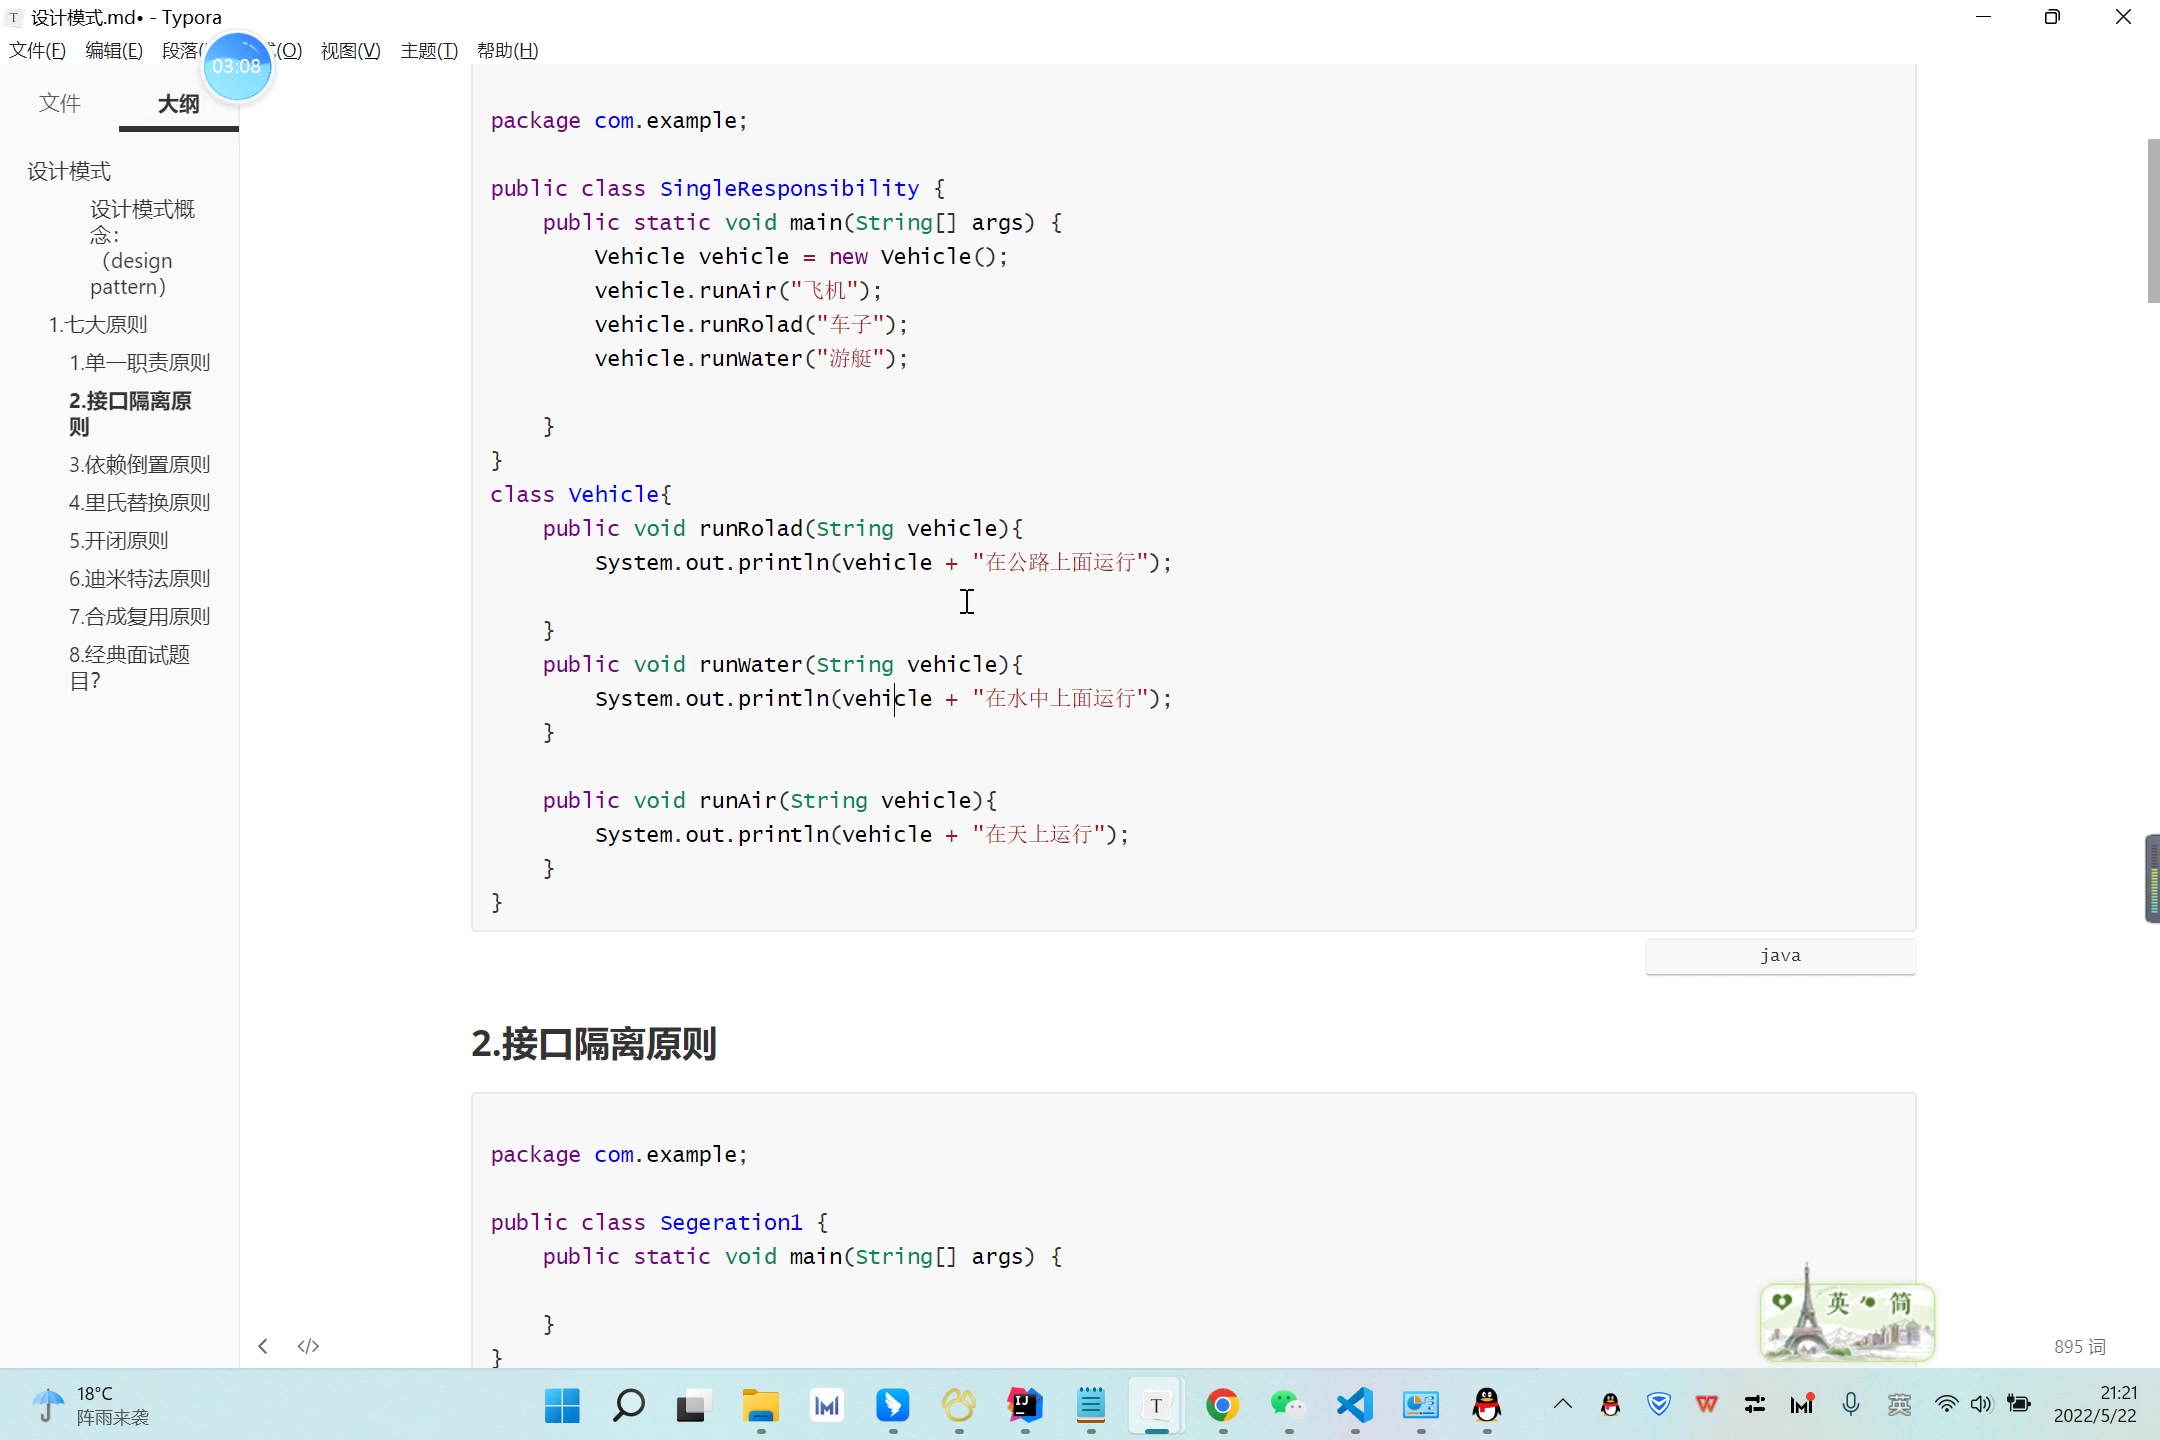The width and height of the screenshot is (2160, 1440).
Task: Open taskbar search magnifier
Action: click(628, 1405)
